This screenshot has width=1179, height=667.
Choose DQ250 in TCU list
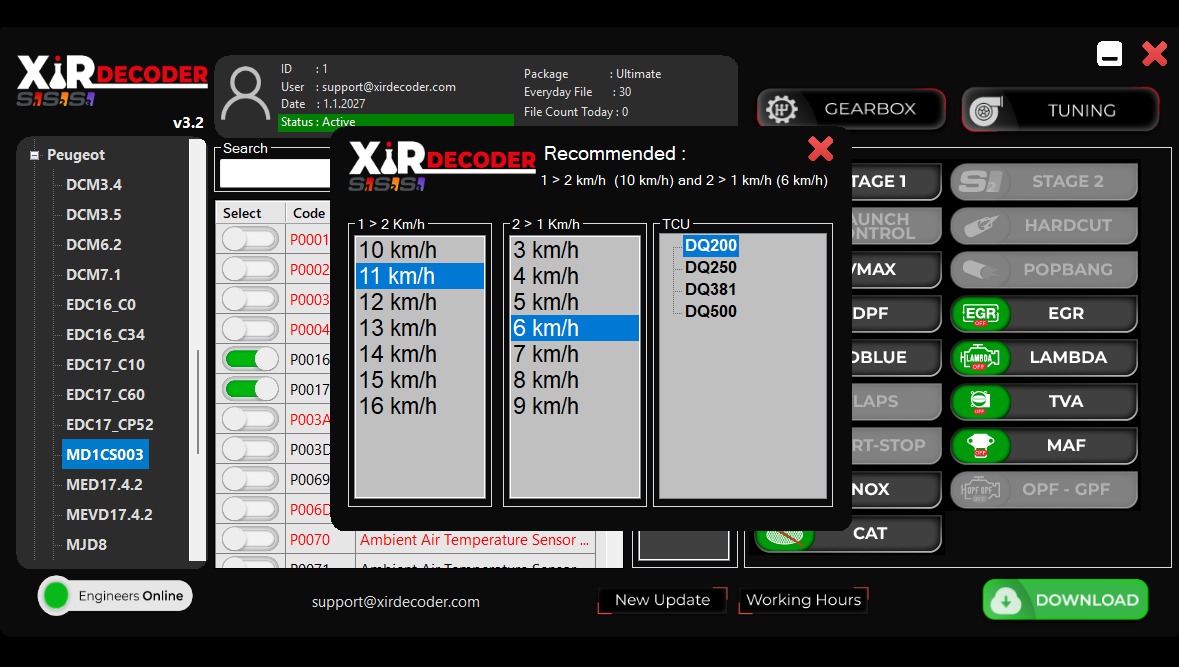[x=711, y=267]
